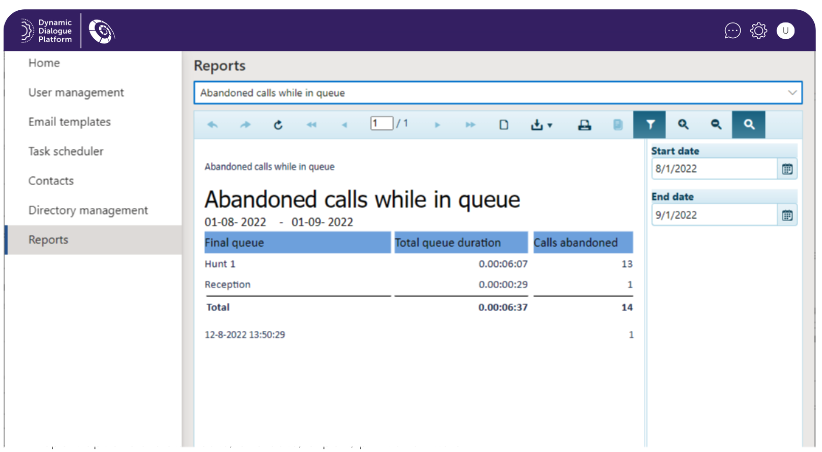Viewport: 822px width, 452px height.
Task: Select Reports in the sidebar
Action: (94, 240)
